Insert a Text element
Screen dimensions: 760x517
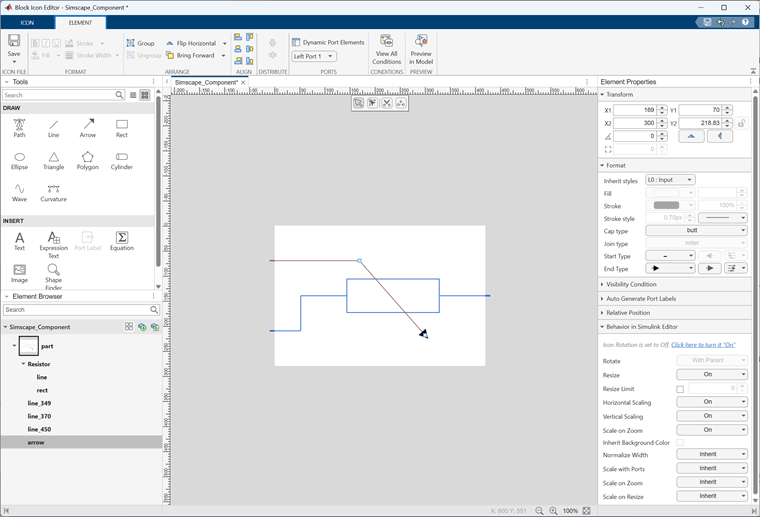(x=19, y=241)
